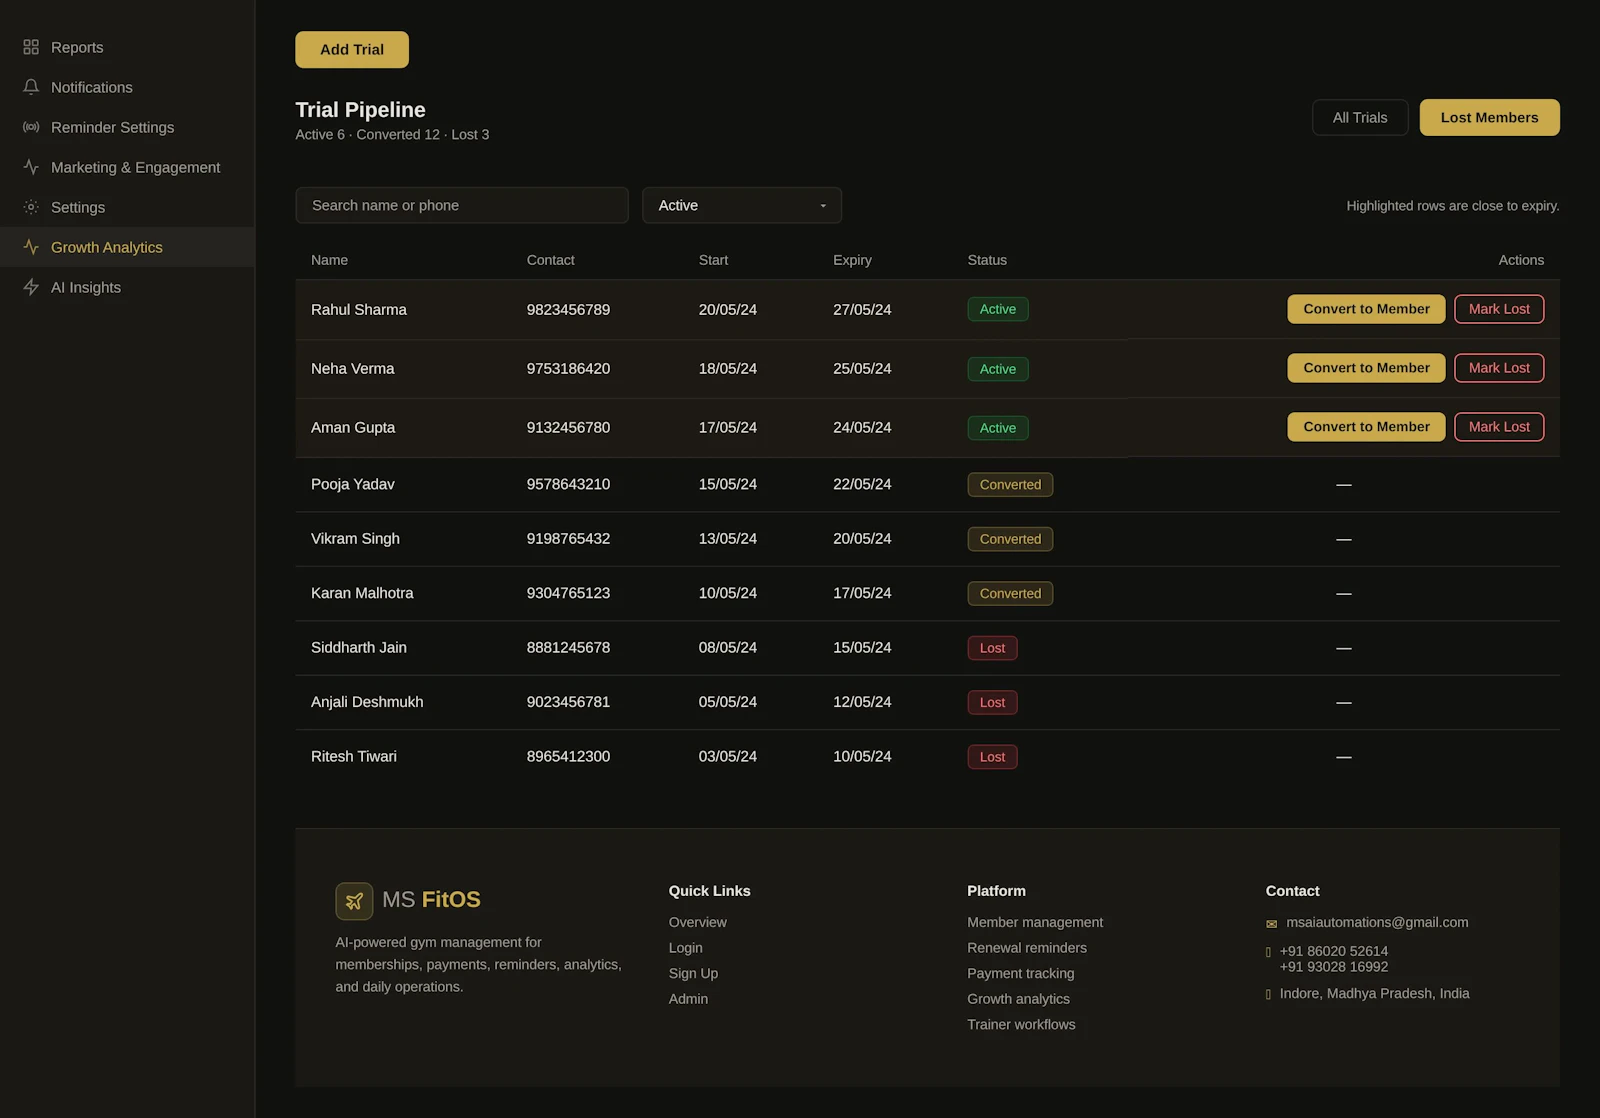Click the email envelope icon in footer
Viewport: 1600px width, 1118px height.
point(1272,924)
